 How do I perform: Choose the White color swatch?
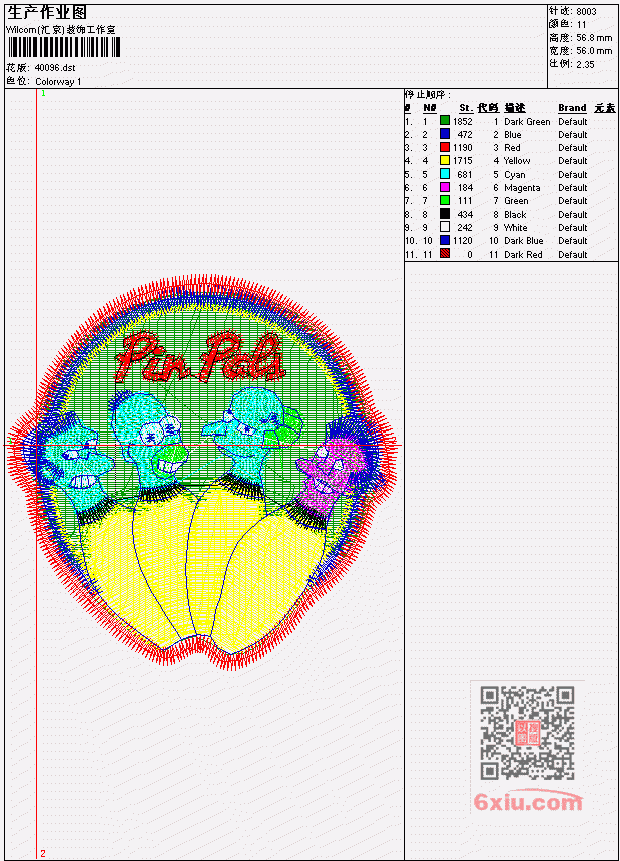[x=445, y=227]
